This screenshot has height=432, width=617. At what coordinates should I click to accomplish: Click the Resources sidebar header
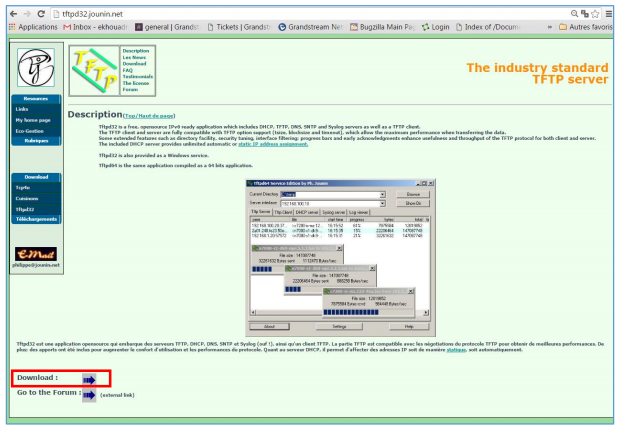pyautogui.click(x=36, y=99)
